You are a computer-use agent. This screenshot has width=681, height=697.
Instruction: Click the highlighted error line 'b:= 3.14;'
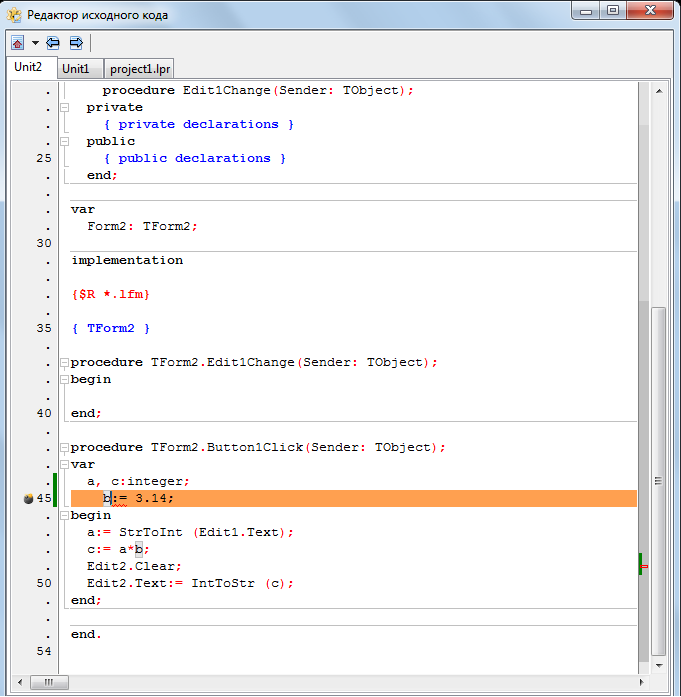tap(139, 498)
